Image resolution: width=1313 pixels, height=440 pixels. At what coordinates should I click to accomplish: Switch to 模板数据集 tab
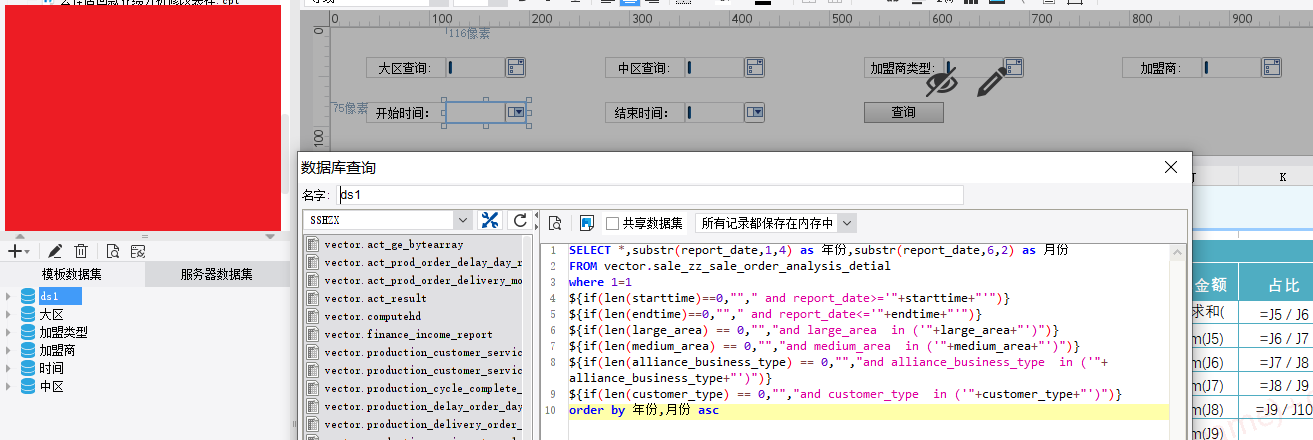pyautogui.click(x=72, y=274)
